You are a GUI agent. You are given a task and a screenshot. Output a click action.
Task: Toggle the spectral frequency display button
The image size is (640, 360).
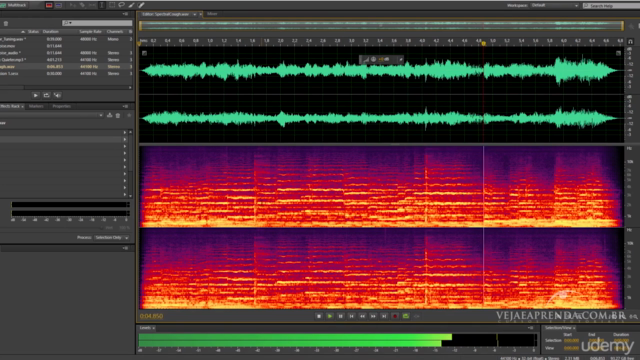49,5
